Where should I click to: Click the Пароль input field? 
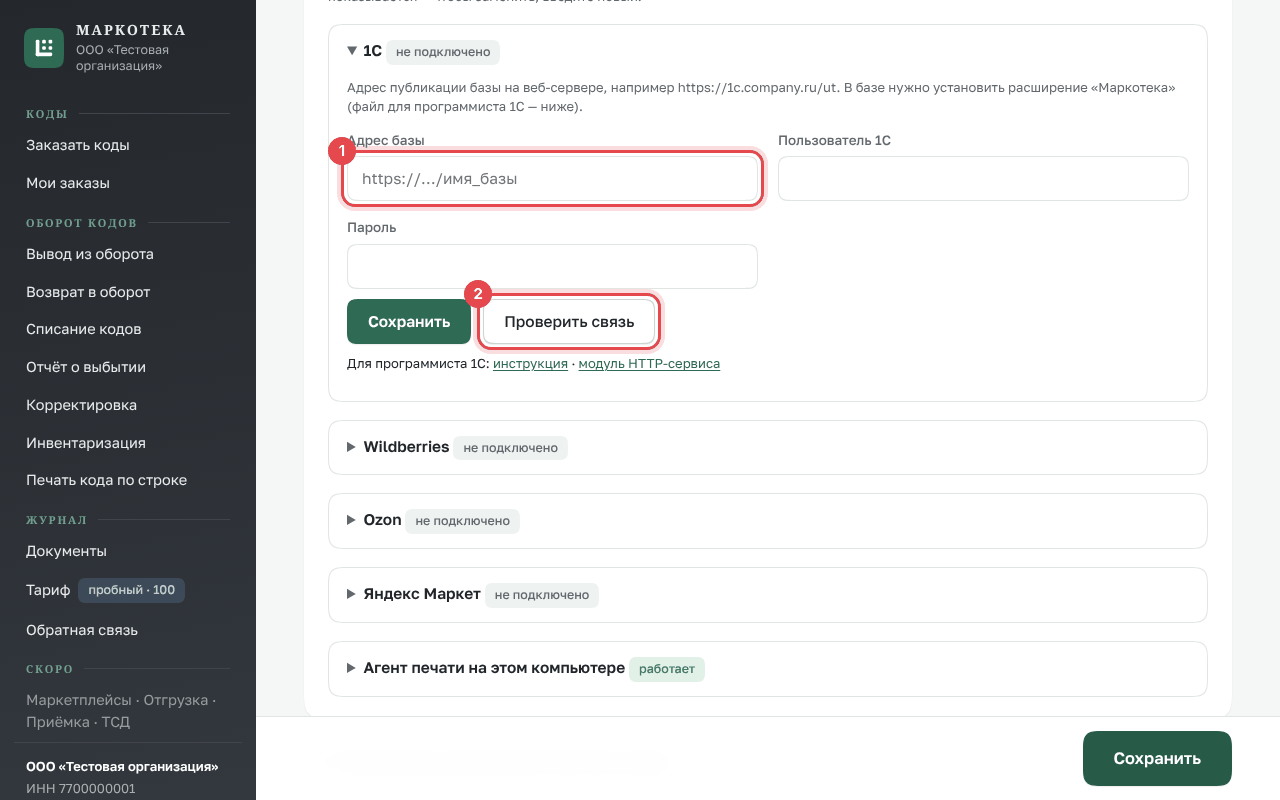pos(552,266)
